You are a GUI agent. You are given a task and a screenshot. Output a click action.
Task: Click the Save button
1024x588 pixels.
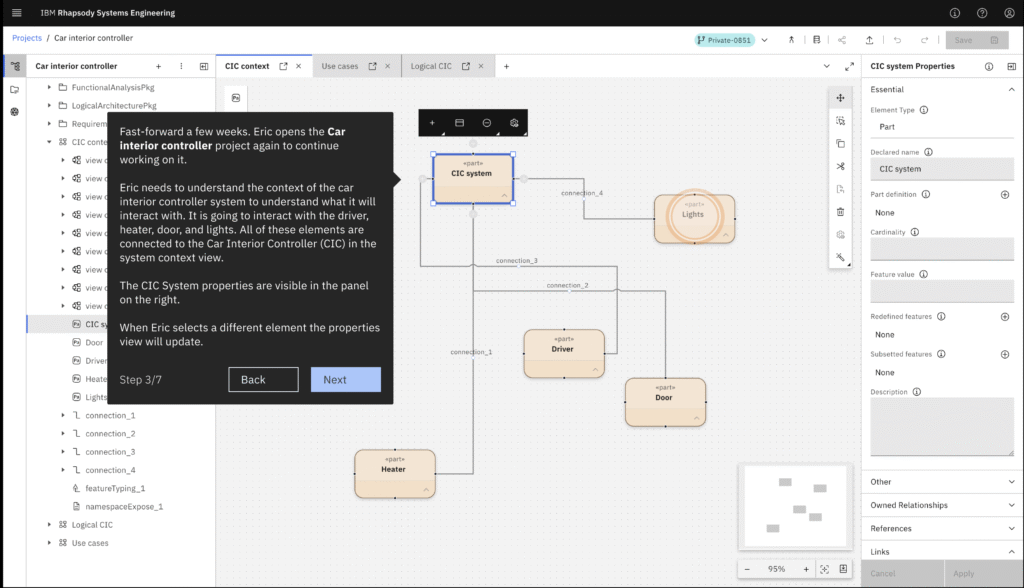[x=976, y=40]
